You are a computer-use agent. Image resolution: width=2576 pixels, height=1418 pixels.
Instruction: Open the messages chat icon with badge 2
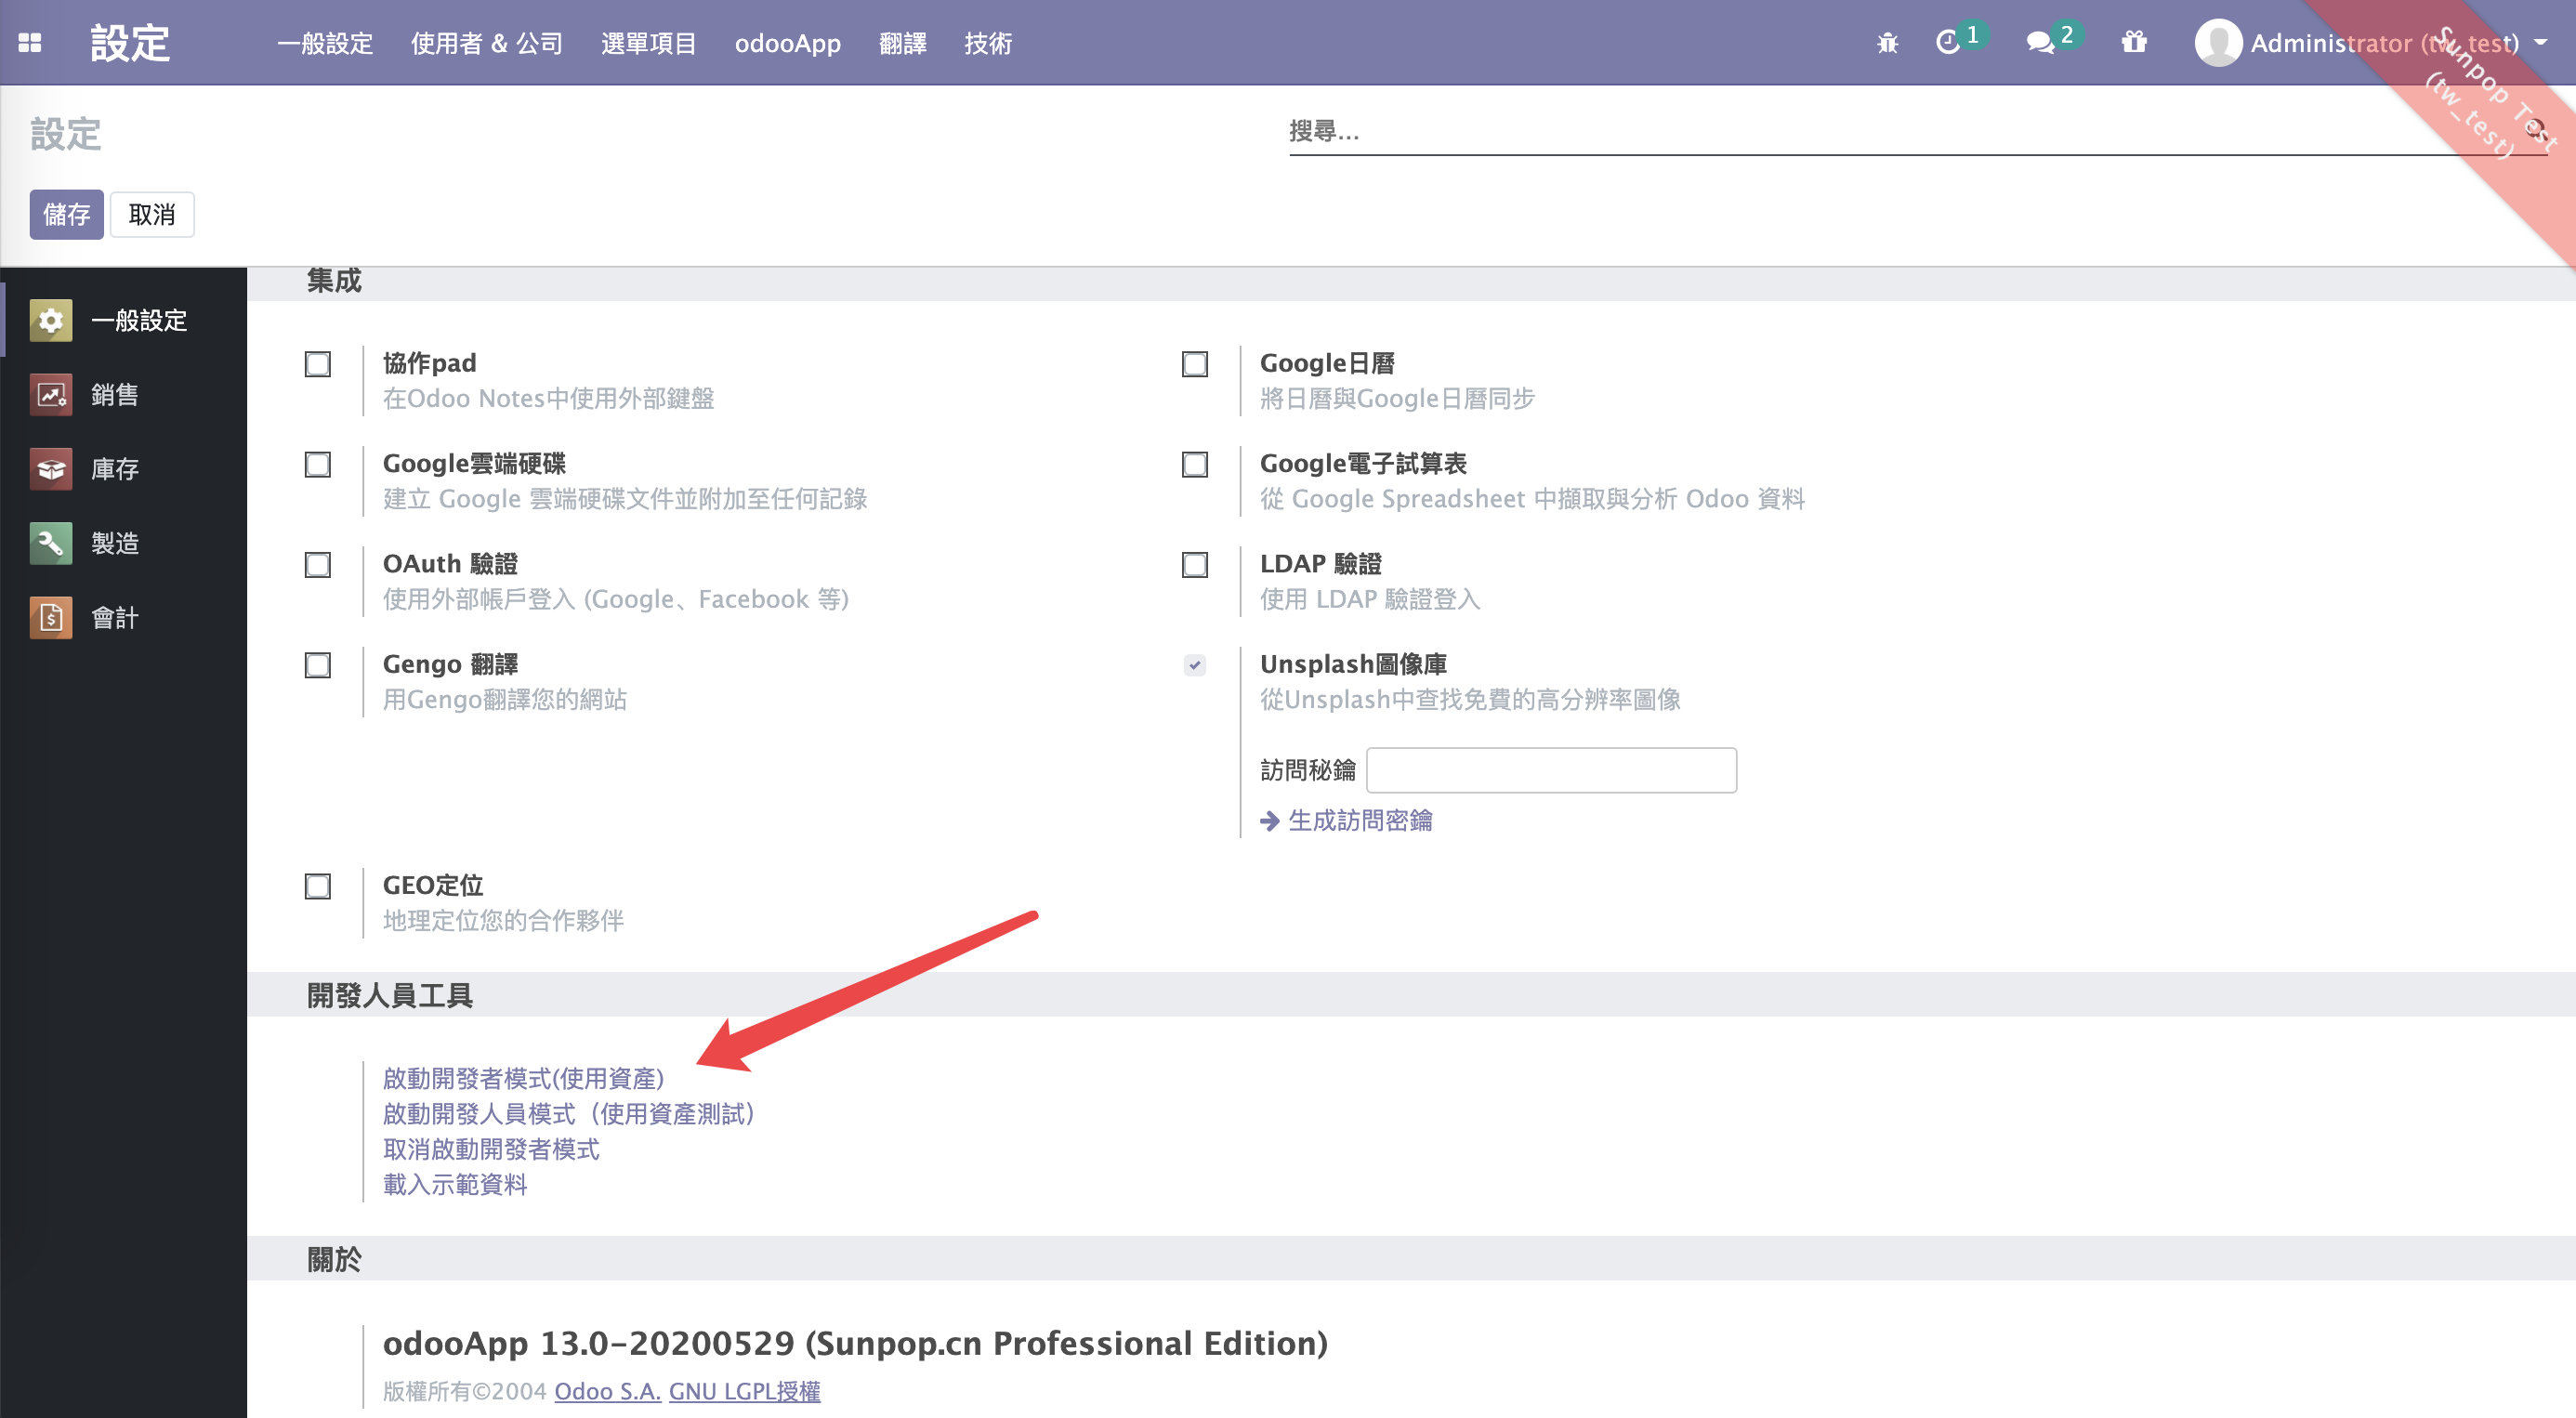click(x=2043, y=42)
